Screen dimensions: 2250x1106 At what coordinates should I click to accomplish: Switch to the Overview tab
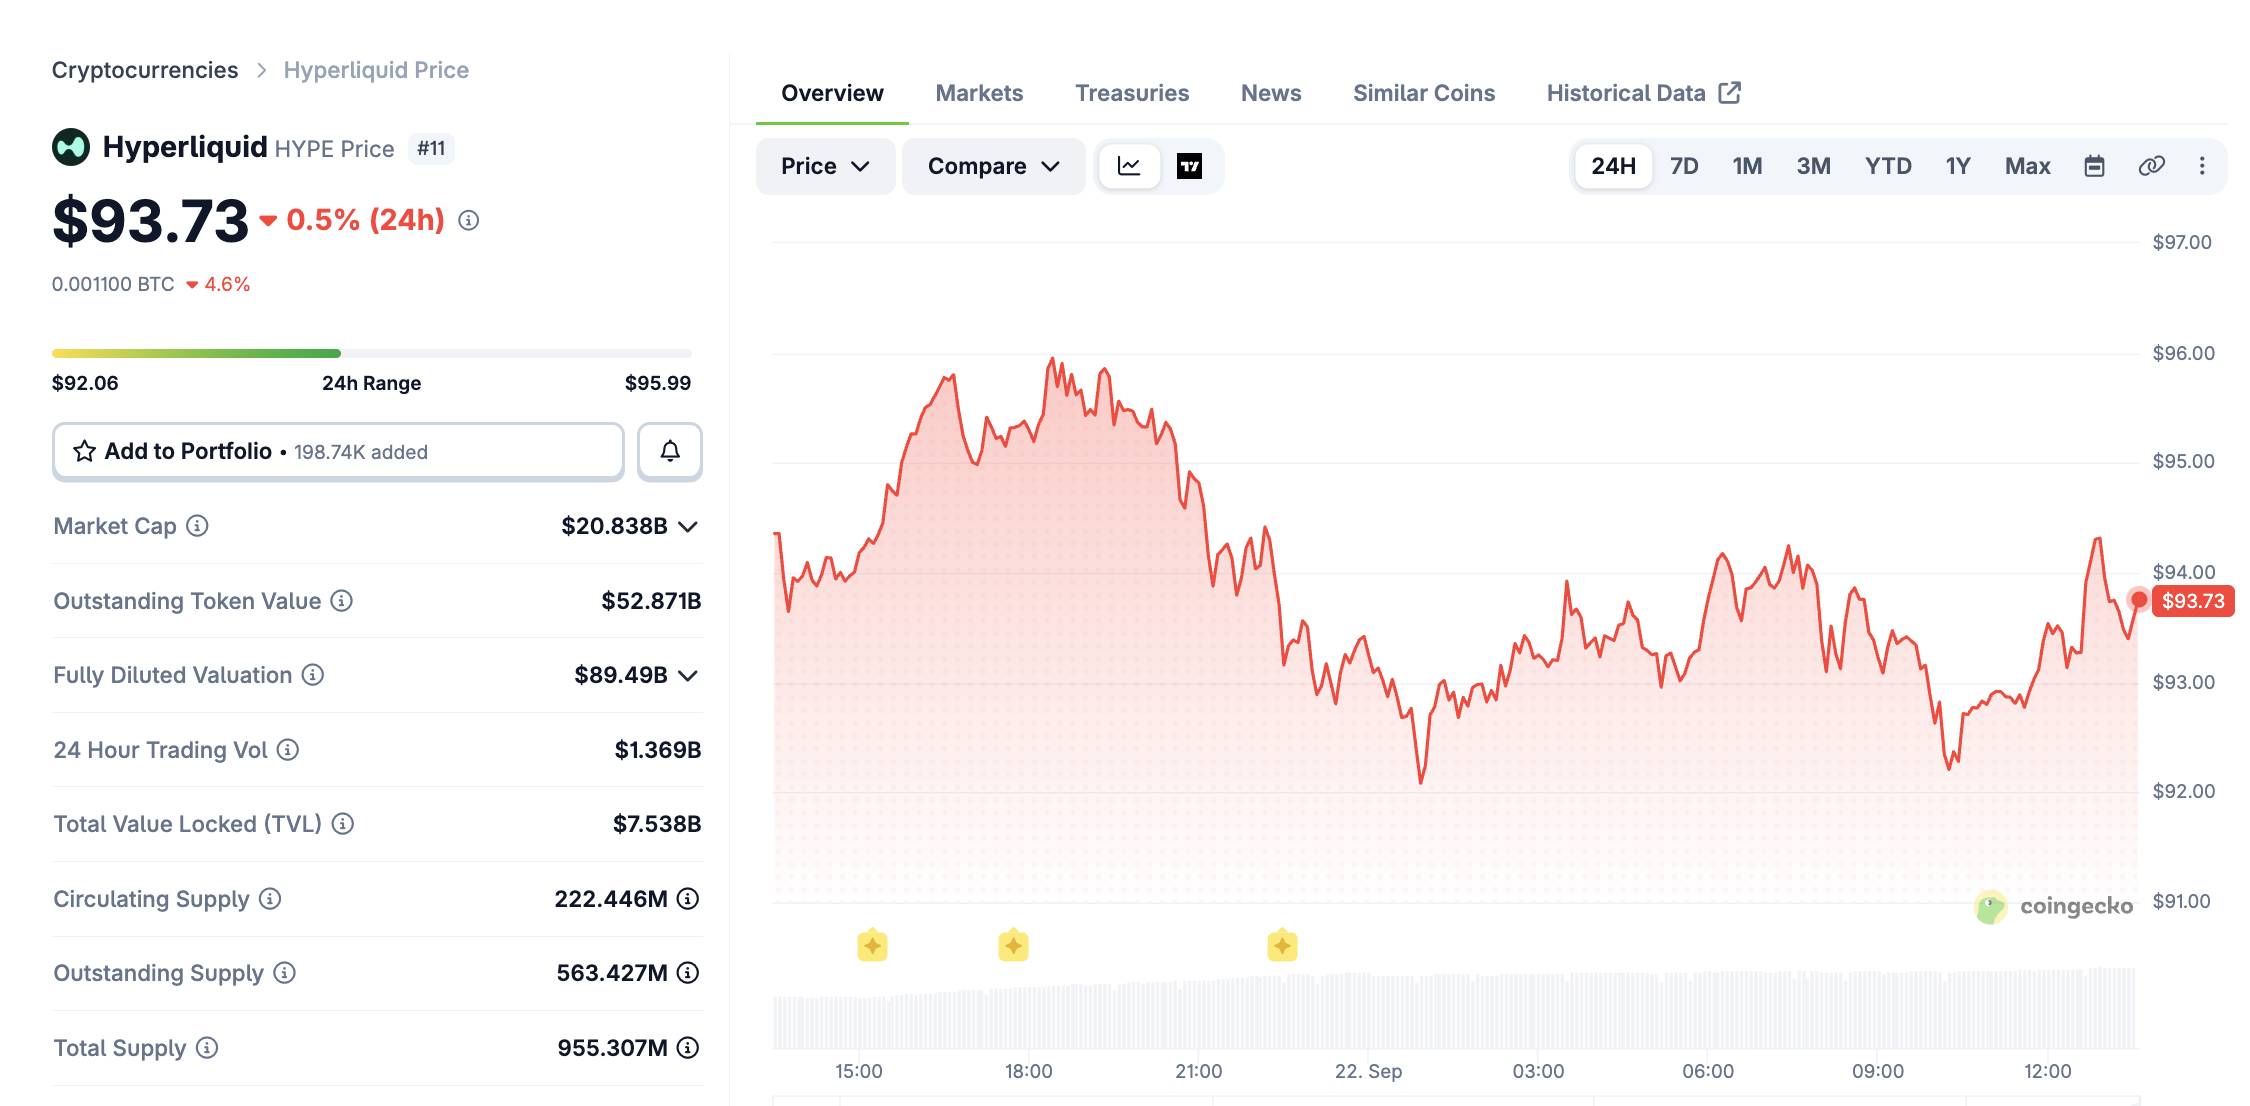click(x=832, y=93)
